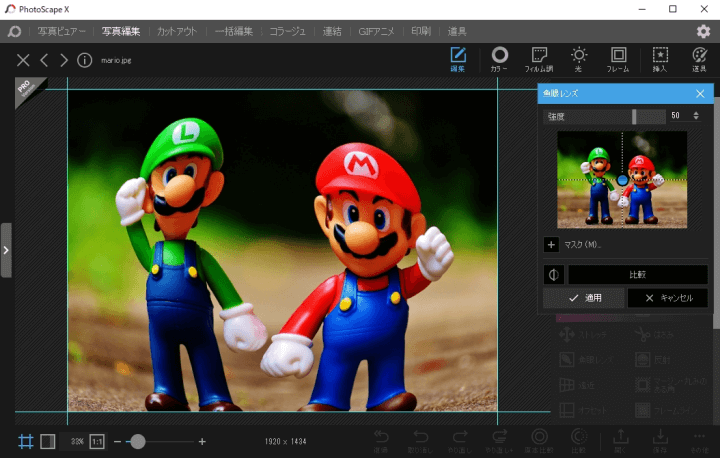Show photo info icon
This screenshot has width=720, height=458.
pyautogui.click(x=84, y=60)
